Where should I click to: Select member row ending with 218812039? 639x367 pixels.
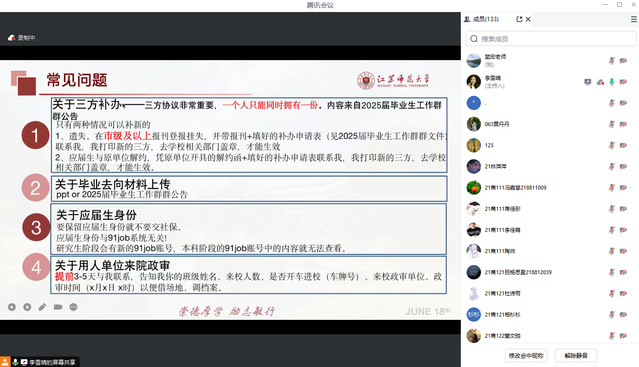[x=550, y=273]
